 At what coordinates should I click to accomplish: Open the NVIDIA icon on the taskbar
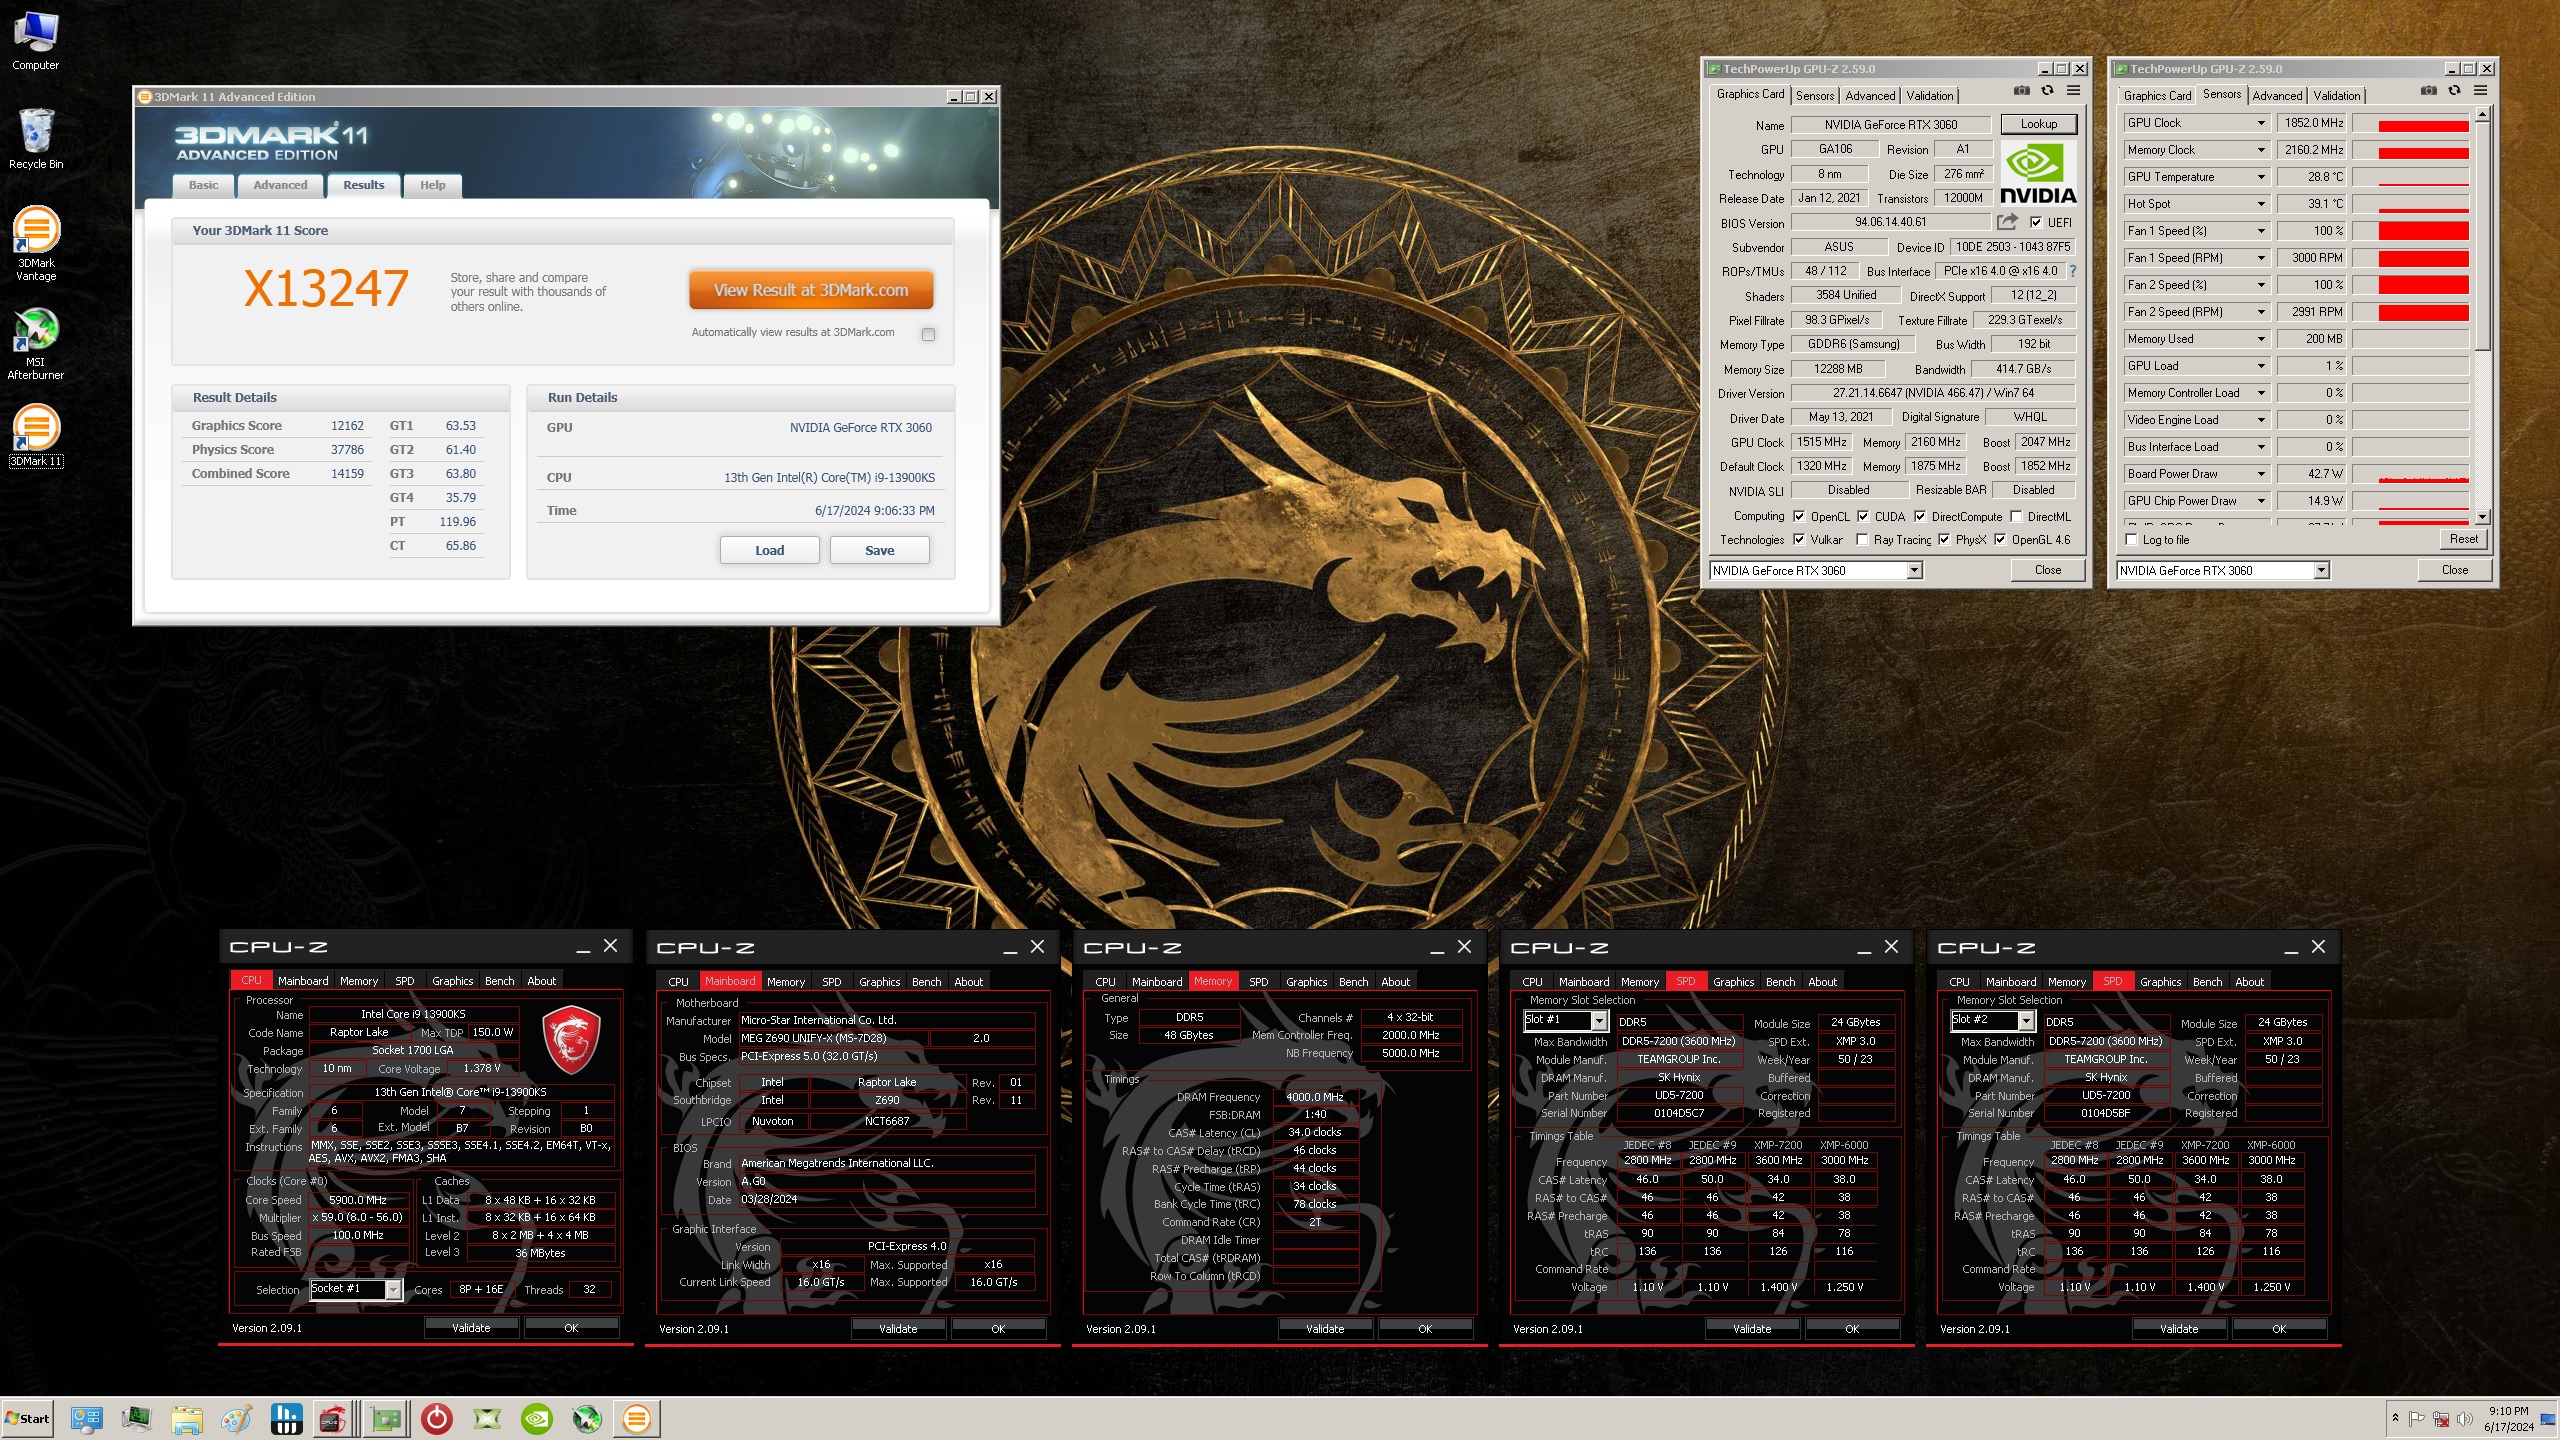pyautogui.click(x=537, y=1419)
